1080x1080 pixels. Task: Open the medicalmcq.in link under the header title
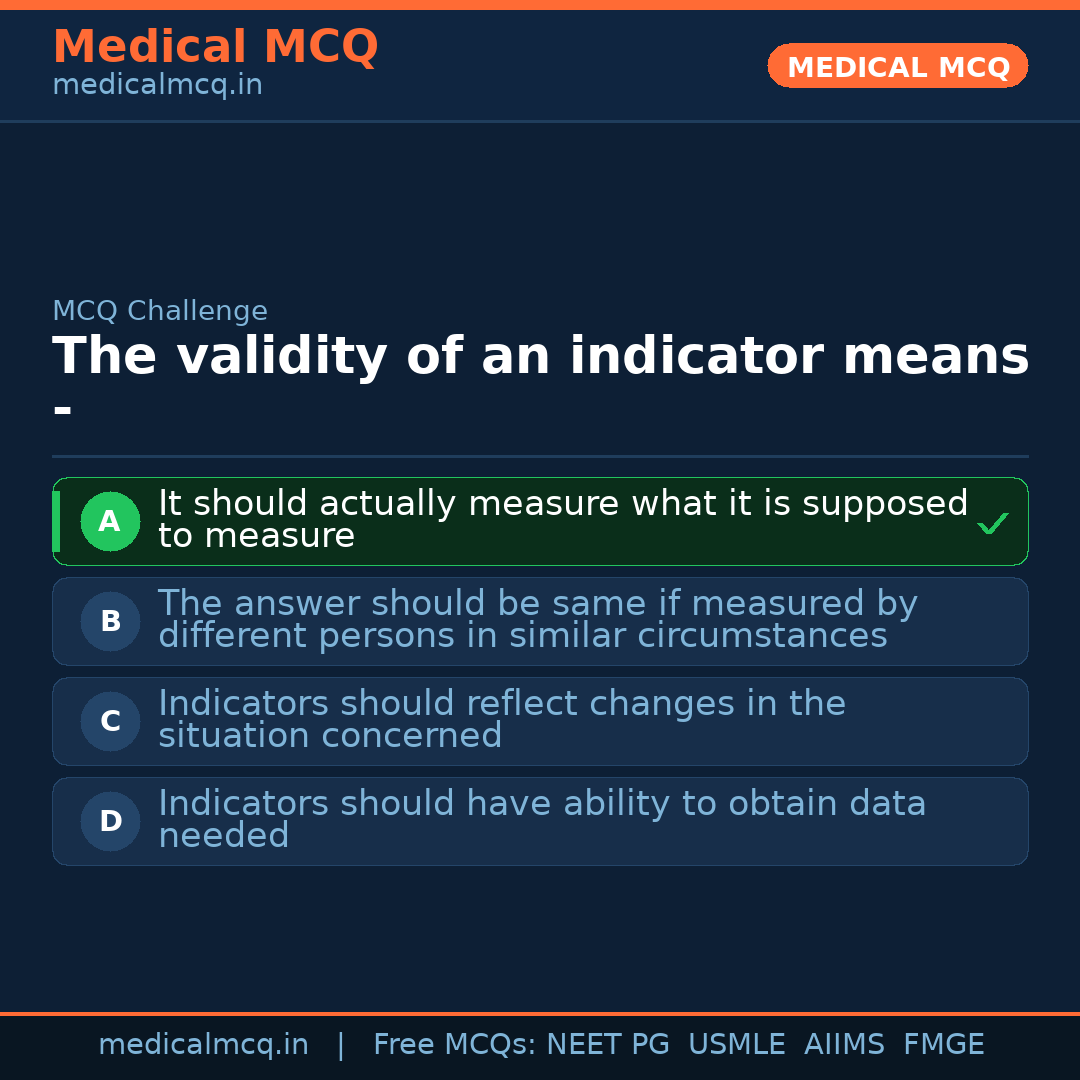pos(157,86)
